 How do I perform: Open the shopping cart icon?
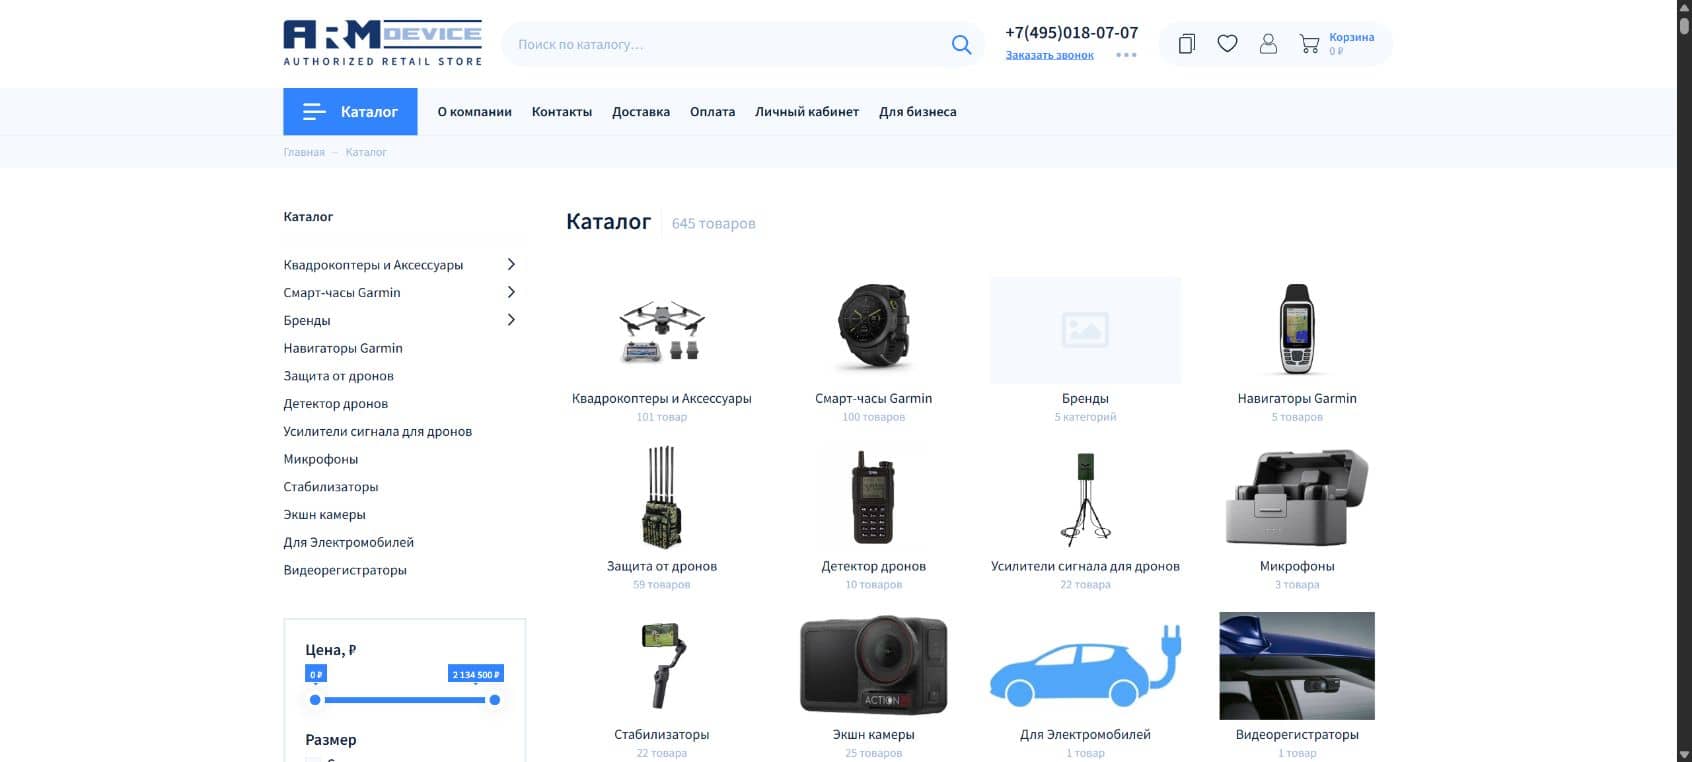[x=1309, y=44]
